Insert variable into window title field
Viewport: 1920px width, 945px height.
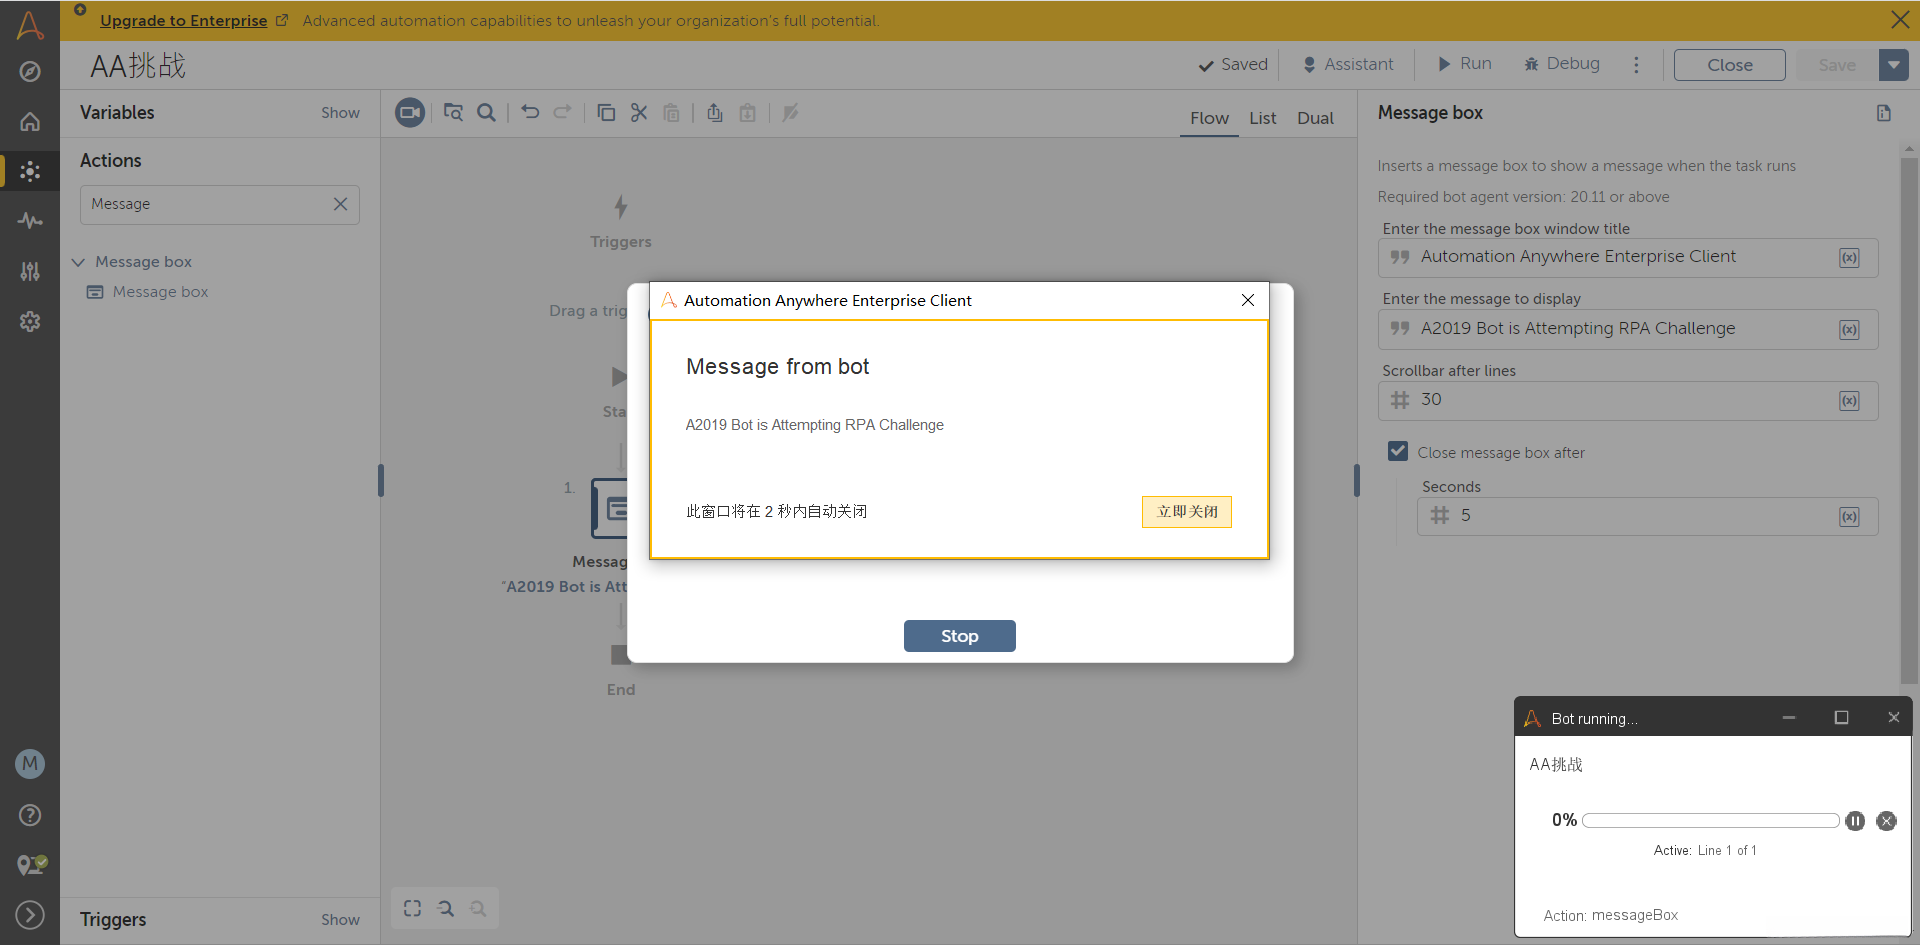[1850, 258]
